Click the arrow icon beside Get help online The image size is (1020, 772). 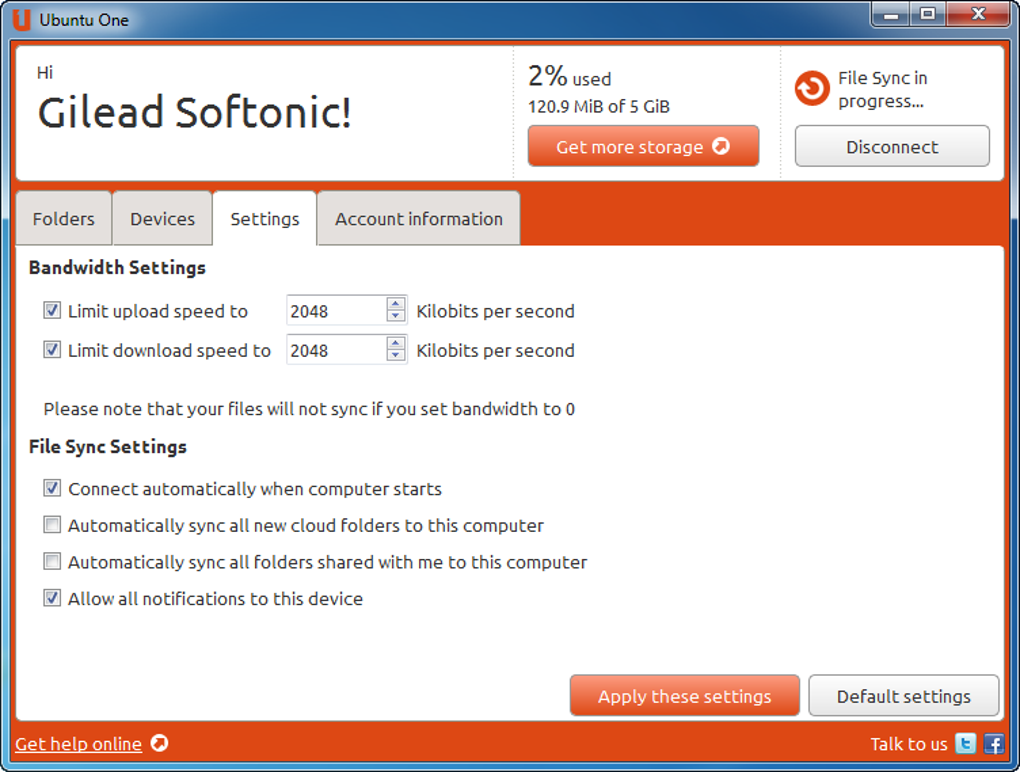(x=159, y=743)
